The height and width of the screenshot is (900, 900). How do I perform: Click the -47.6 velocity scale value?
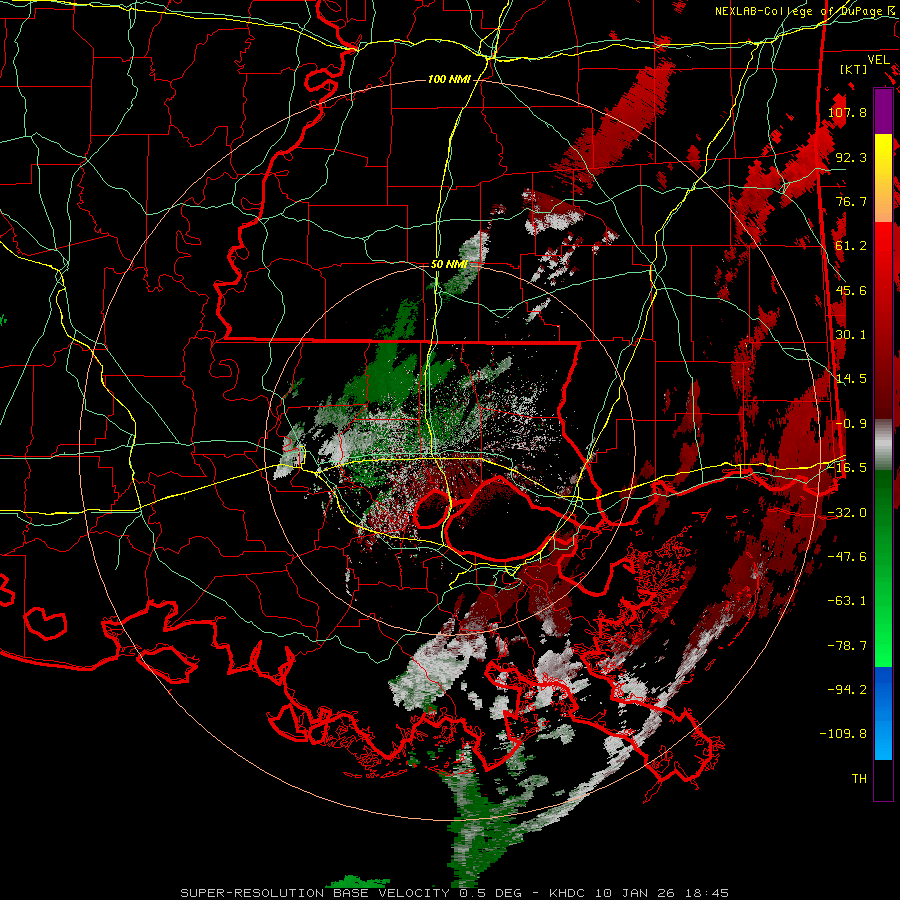(x=847, y=557)
